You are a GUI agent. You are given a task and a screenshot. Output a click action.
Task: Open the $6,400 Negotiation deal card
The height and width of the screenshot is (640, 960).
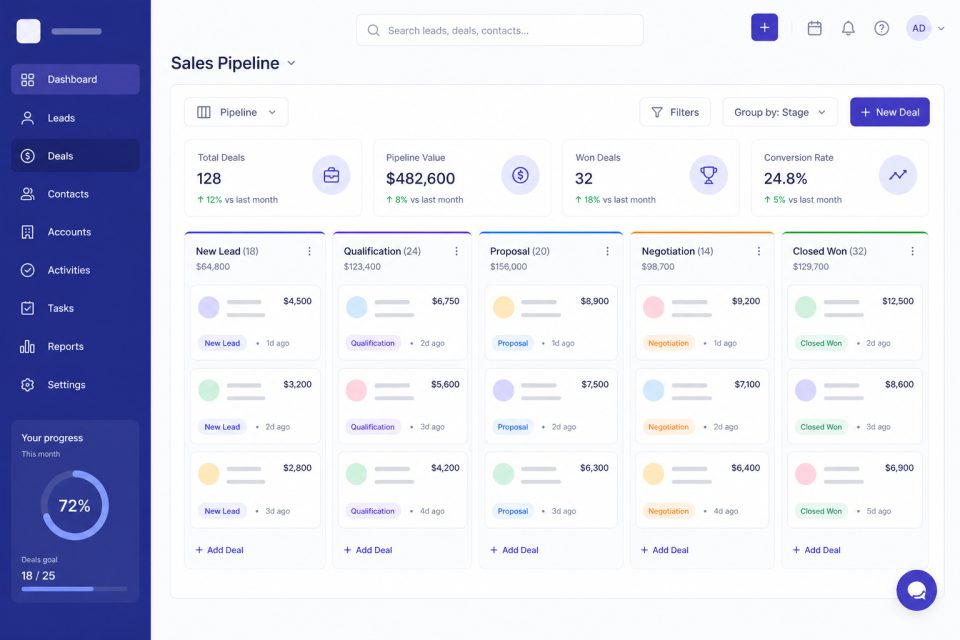[702, 490]
